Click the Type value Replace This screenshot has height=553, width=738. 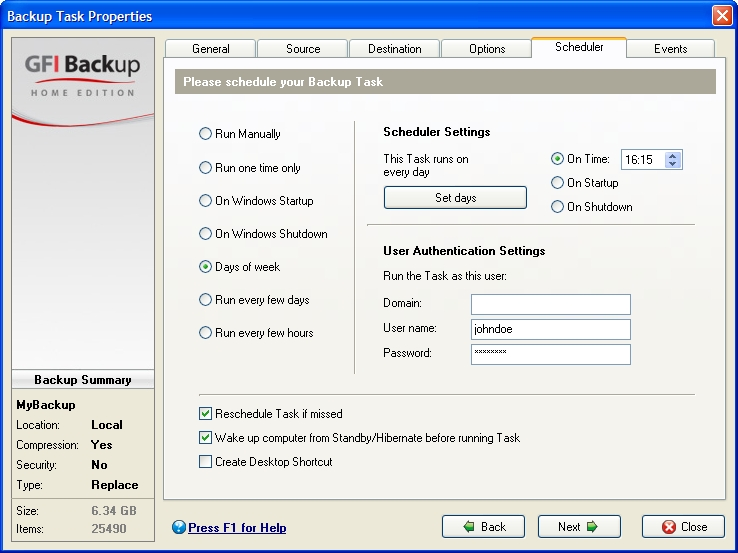(115, 485)
